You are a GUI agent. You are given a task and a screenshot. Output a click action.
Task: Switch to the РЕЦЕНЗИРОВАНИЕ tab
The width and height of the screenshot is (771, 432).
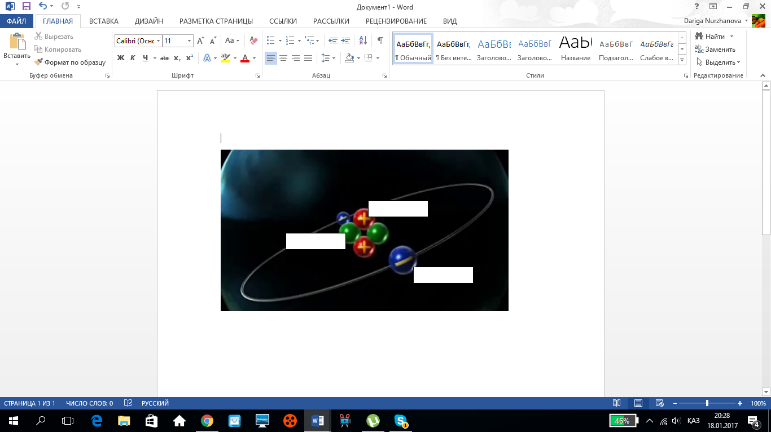396,21
